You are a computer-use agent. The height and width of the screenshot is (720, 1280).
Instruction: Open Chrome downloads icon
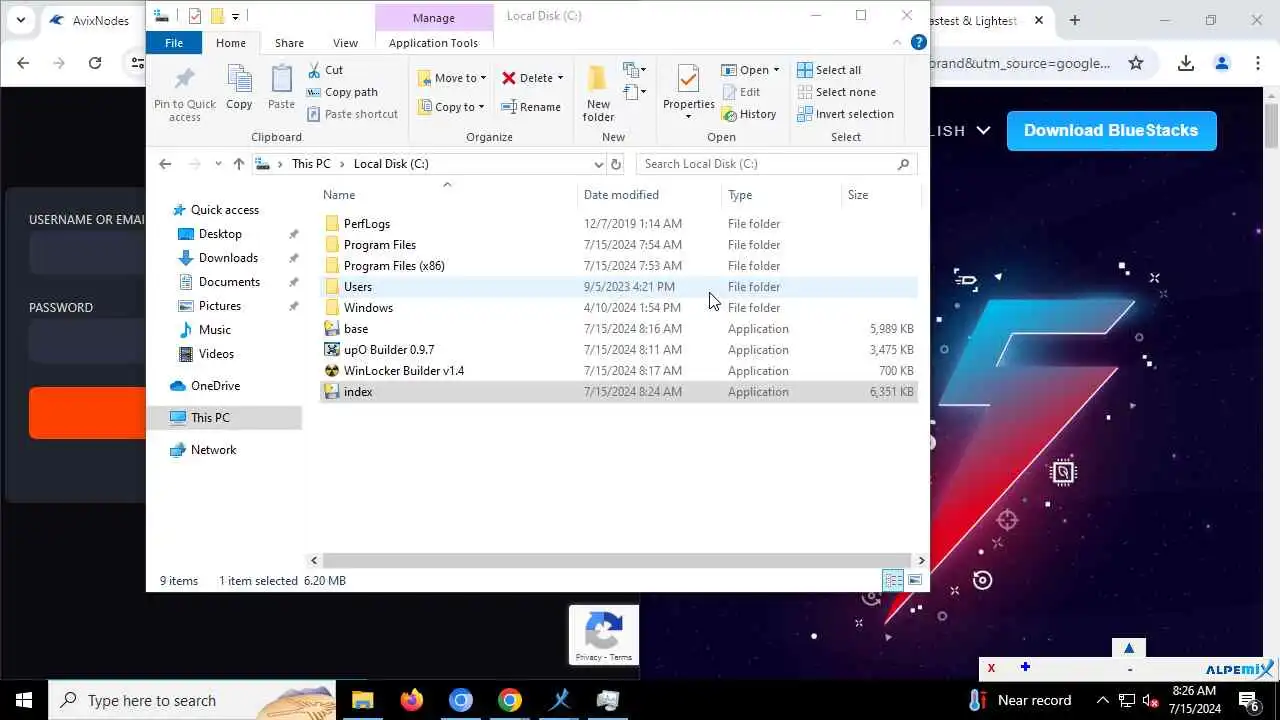pos(1186,63)
